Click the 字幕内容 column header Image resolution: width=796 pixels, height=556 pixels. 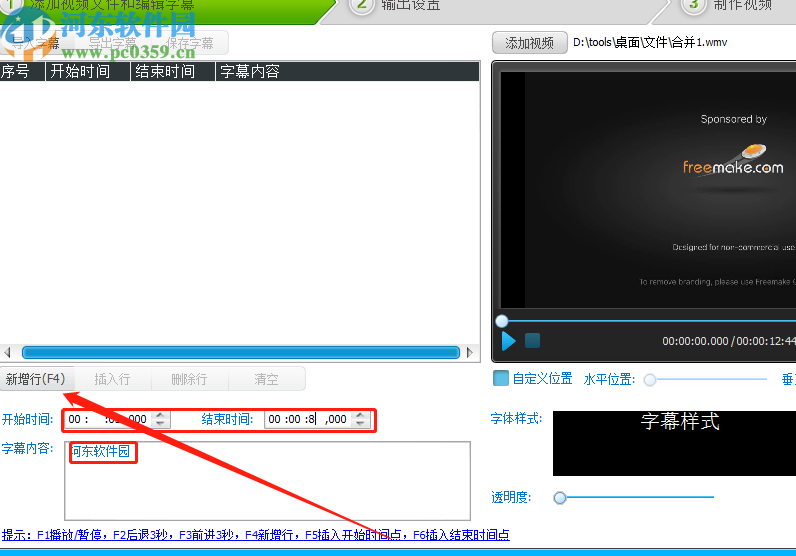point(348,71)
